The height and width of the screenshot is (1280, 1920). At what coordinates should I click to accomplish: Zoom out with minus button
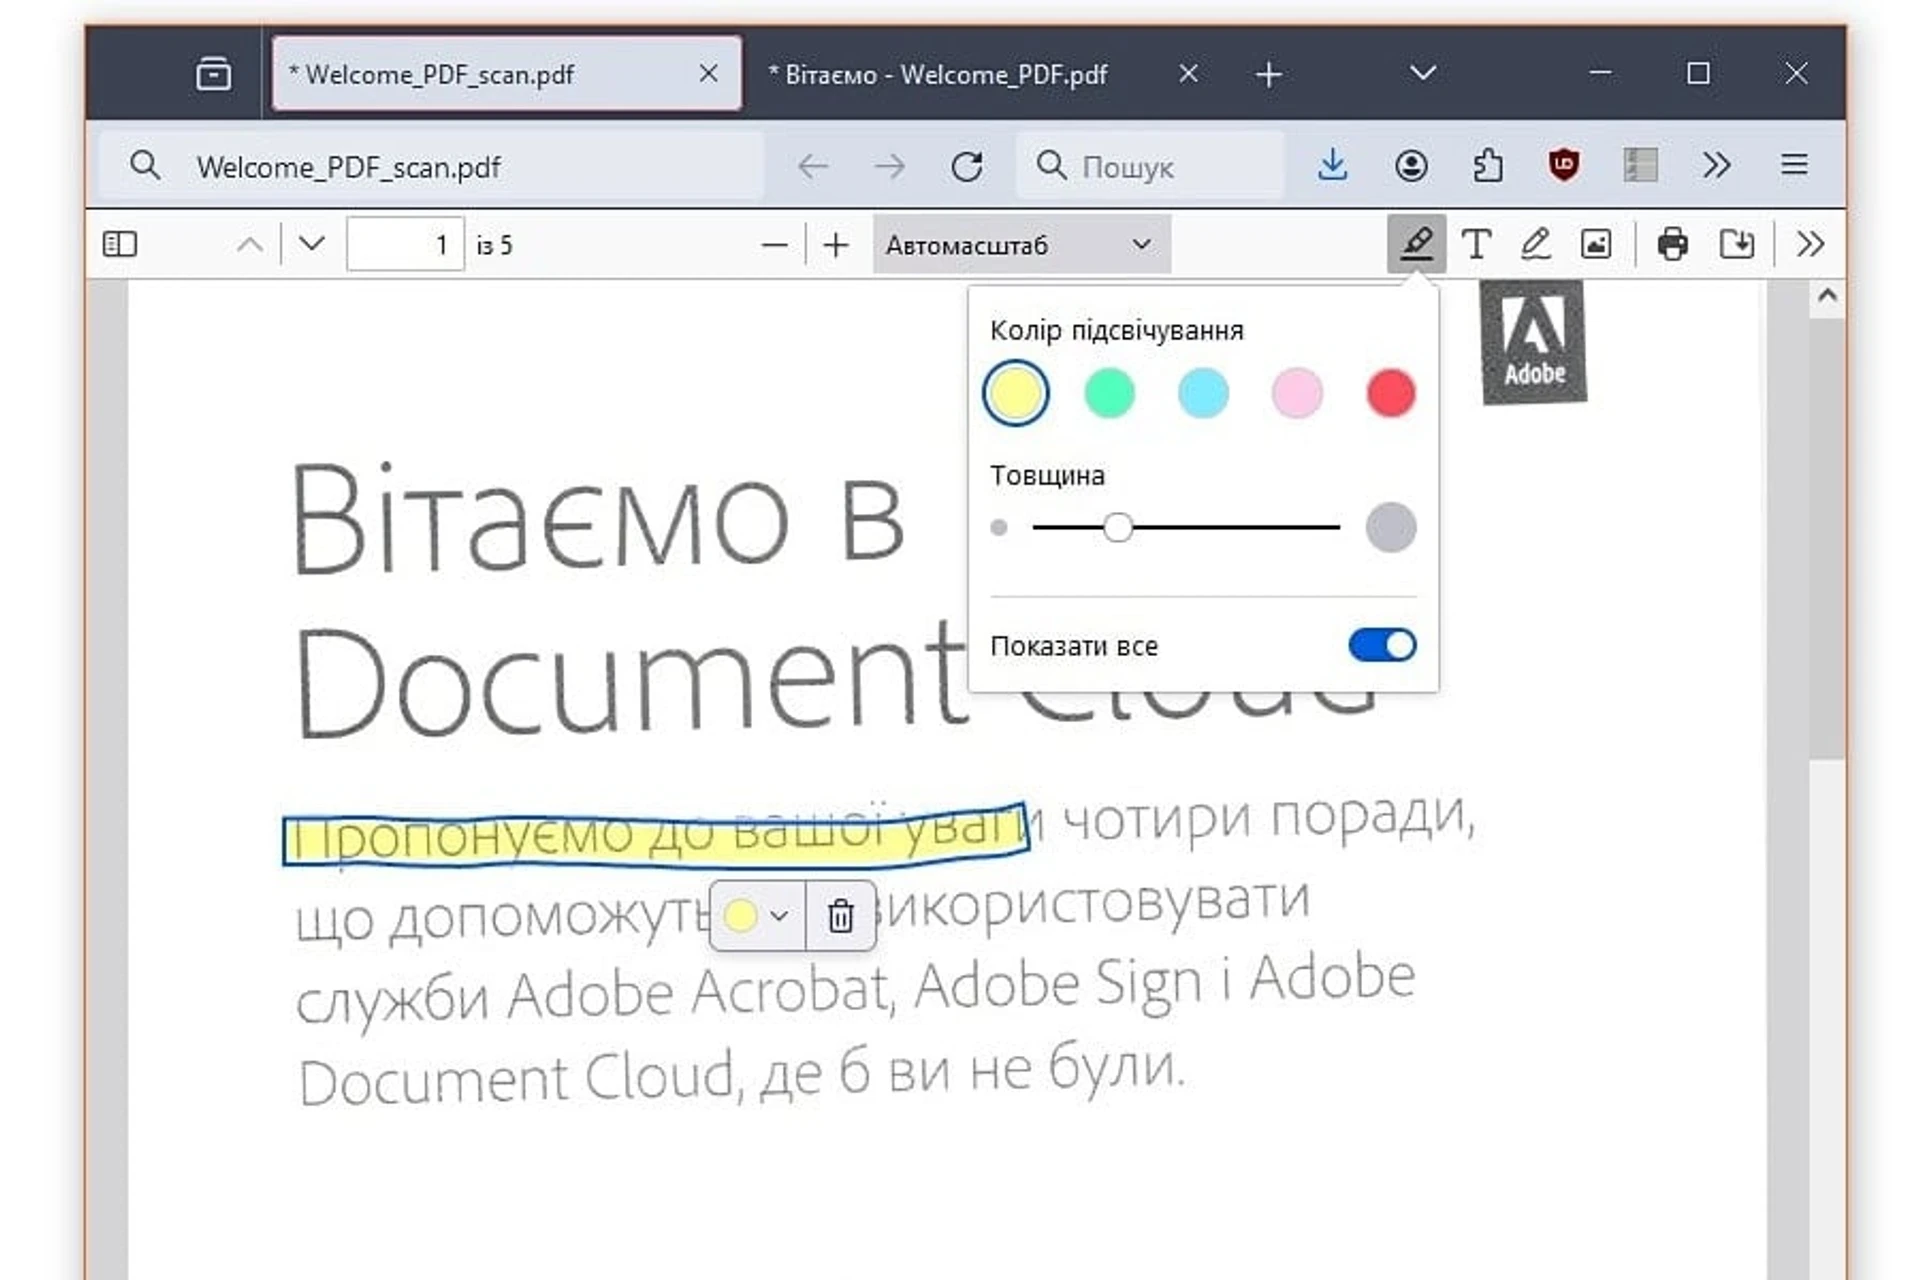tap(774, 244)
